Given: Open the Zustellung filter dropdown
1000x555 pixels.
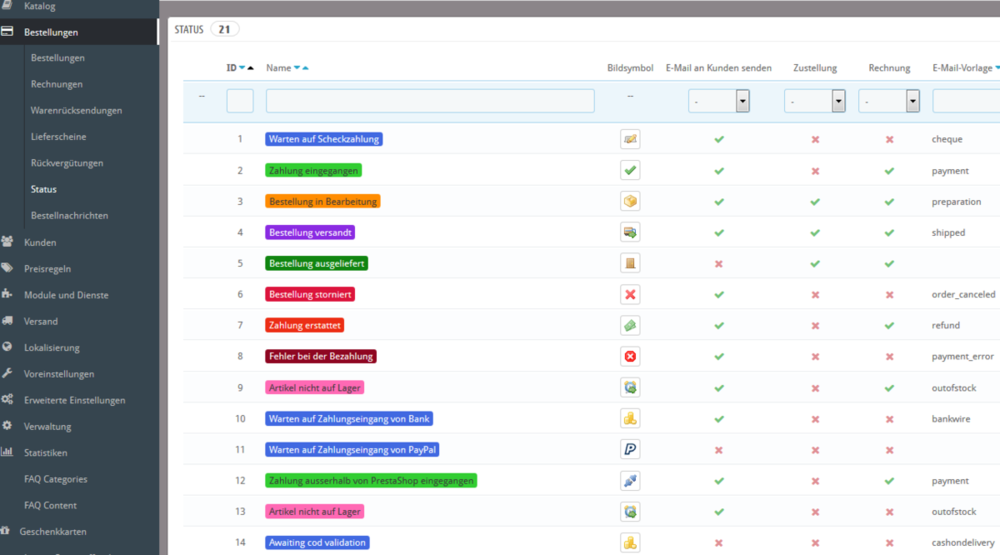Looking at the screenshot, I should click(x=814, y=101).
